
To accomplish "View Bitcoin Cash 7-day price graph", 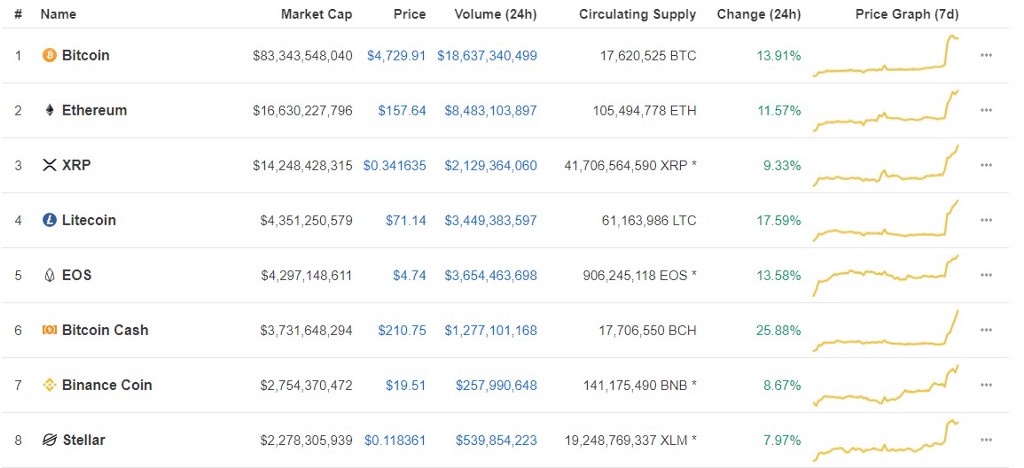I will (x=886, y=330).
